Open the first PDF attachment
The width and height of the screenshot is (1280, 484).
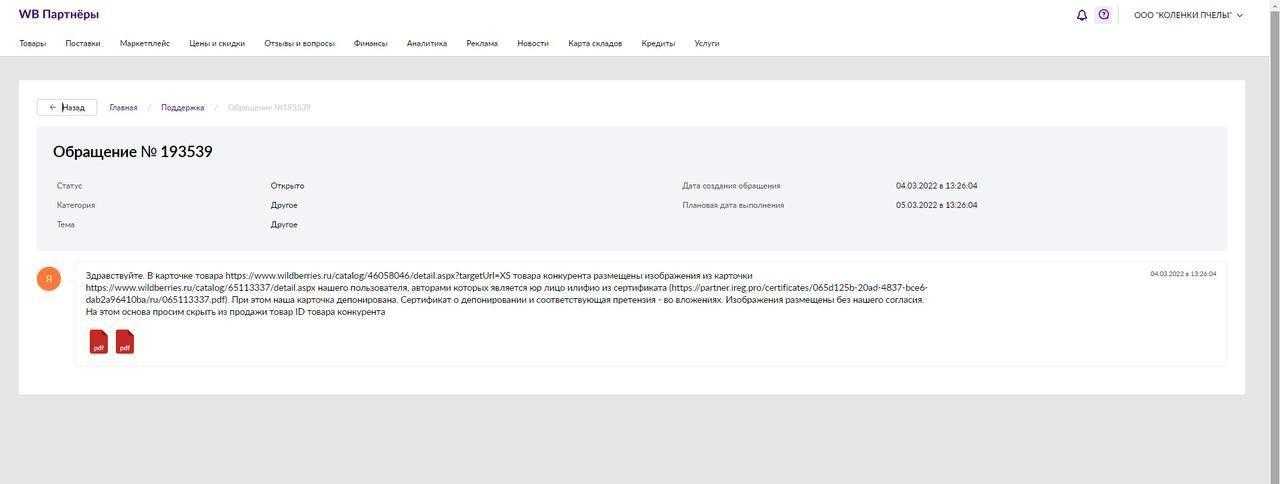(99, 342)
